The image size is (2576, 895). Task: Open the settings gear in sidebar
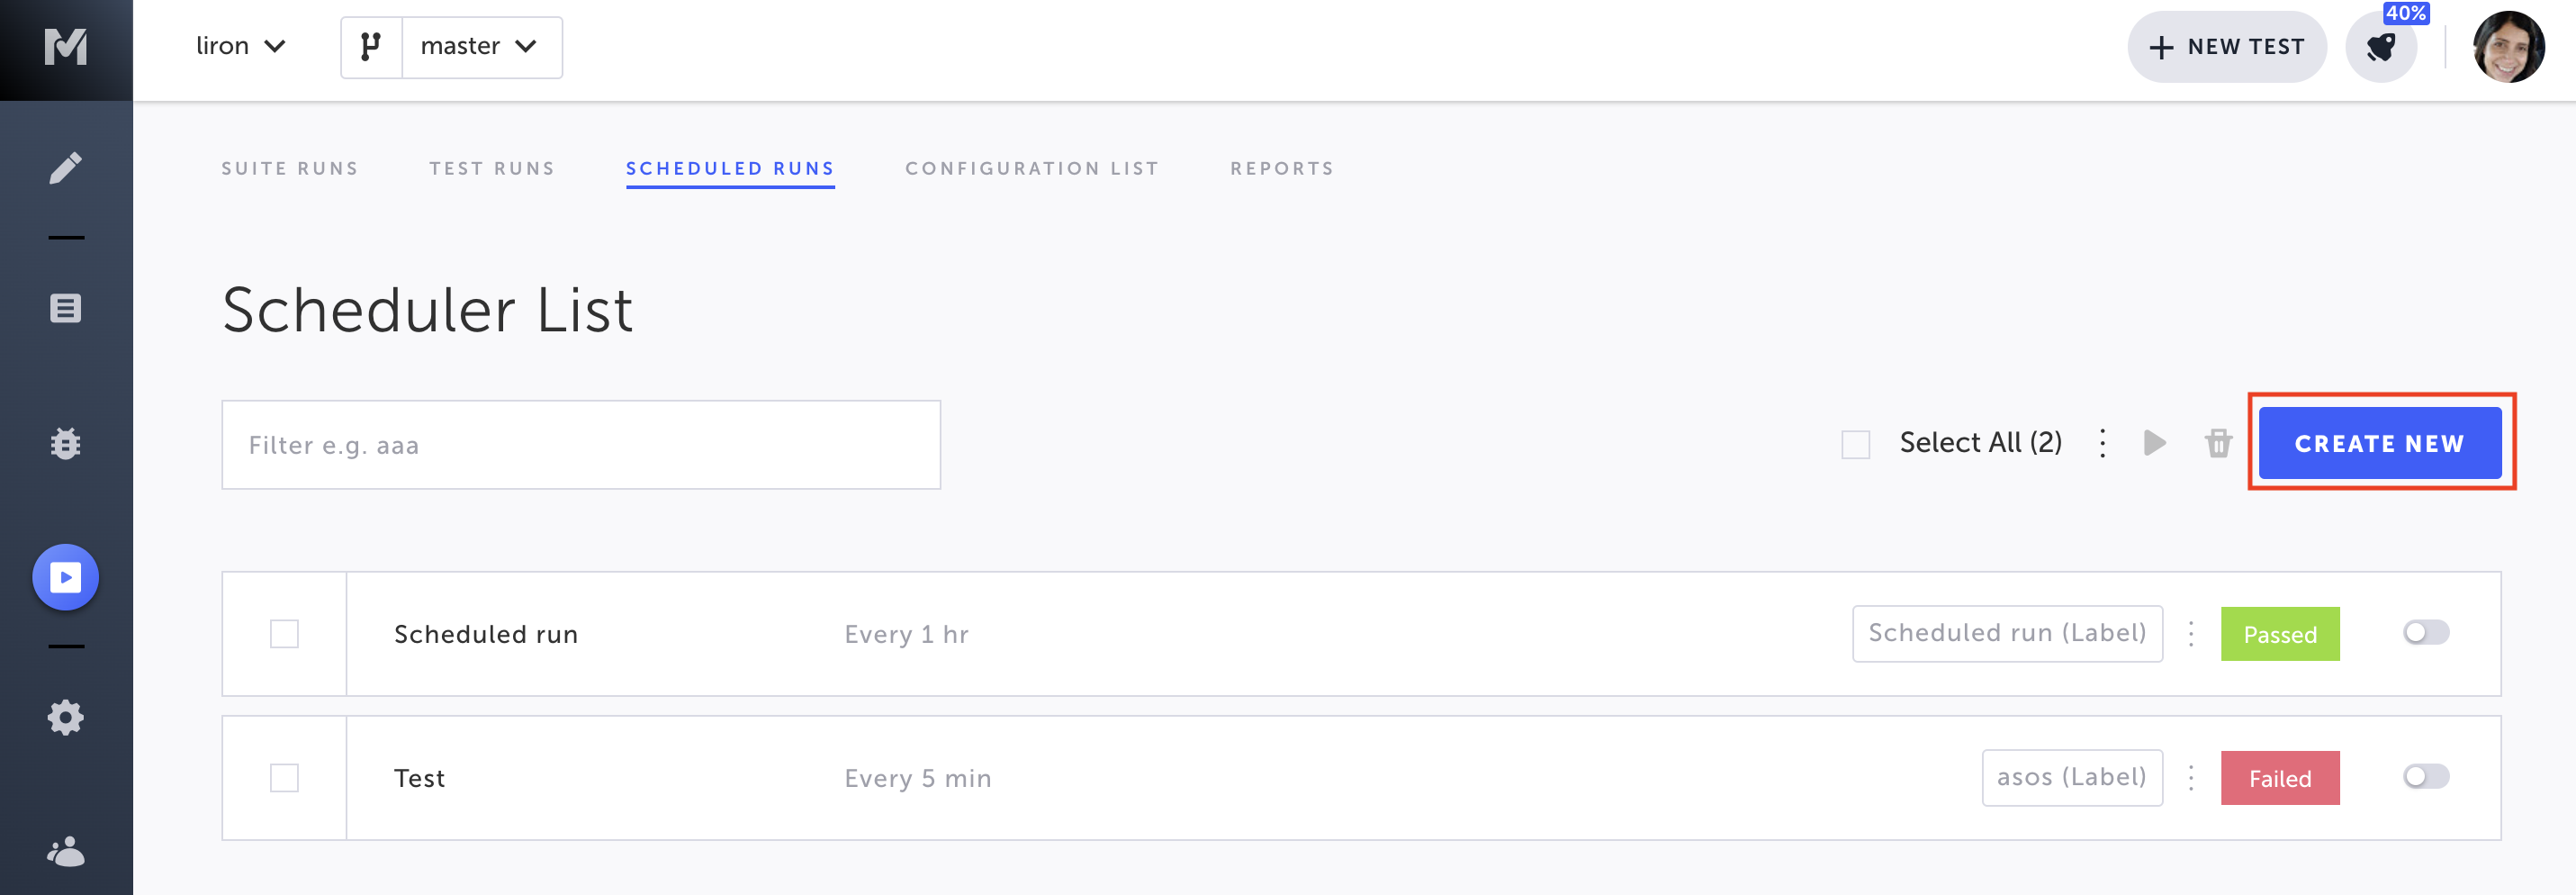point(66,717)
